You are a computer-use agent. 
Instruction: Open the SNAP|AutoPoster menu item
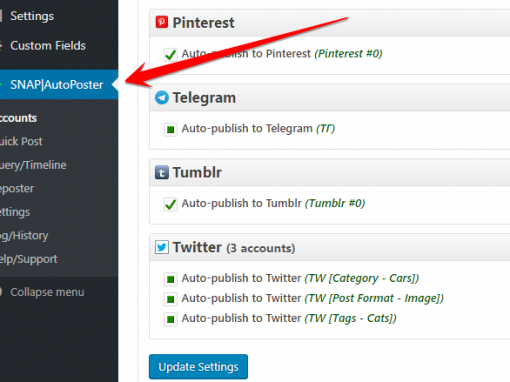click(59, 84)
